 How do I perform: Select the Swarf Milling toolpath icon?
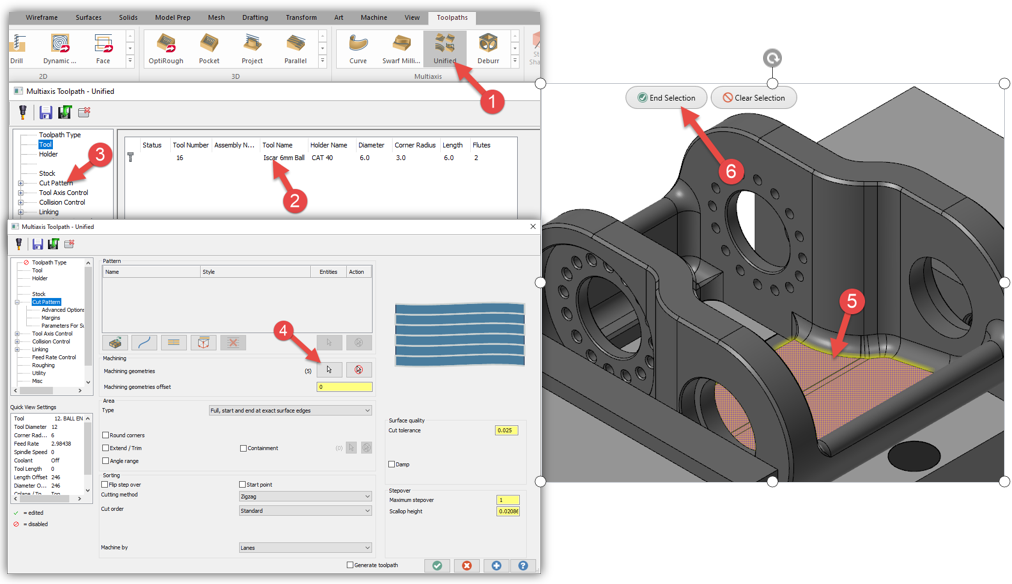tap(401, 48)
